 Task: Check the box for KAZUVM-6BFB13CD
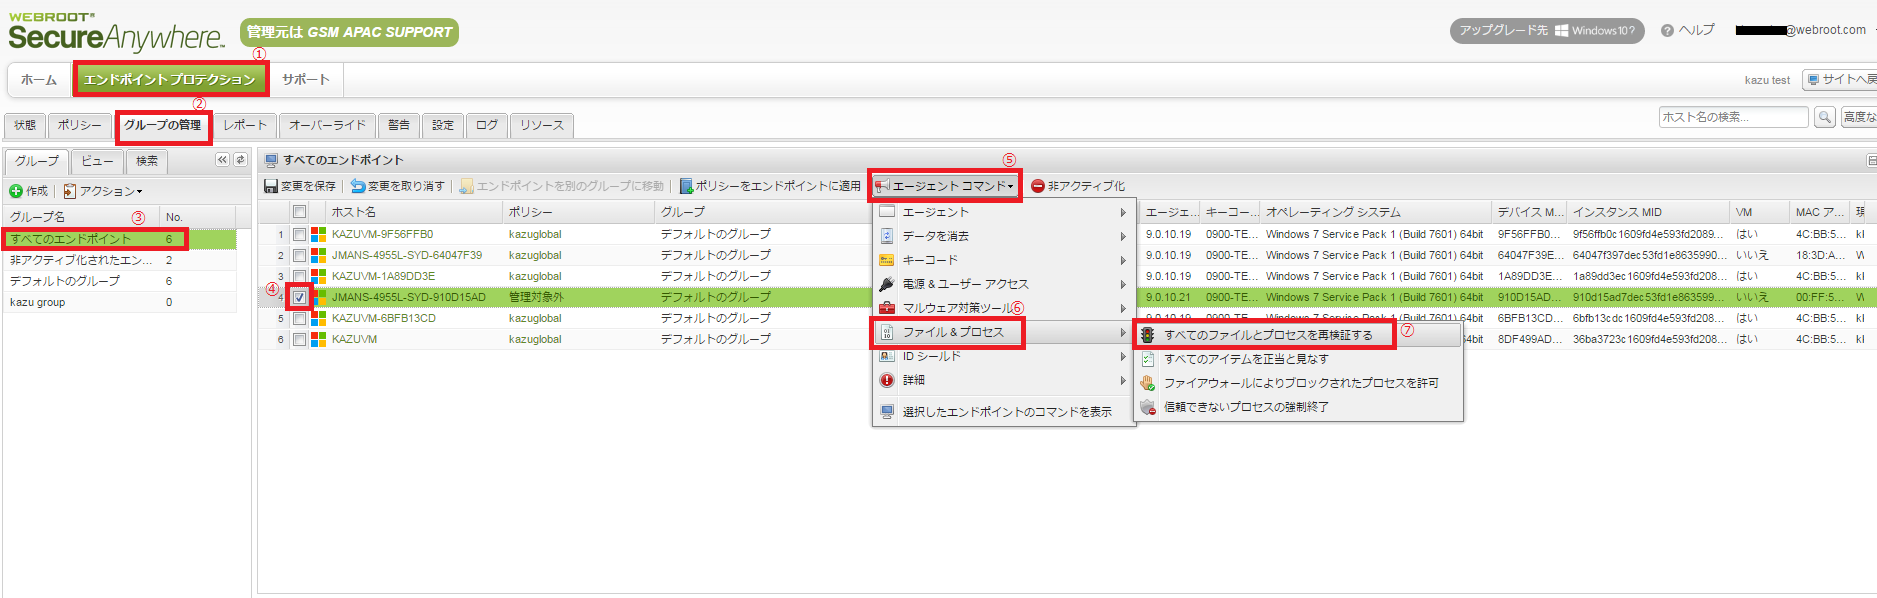[x=299, y=318]
